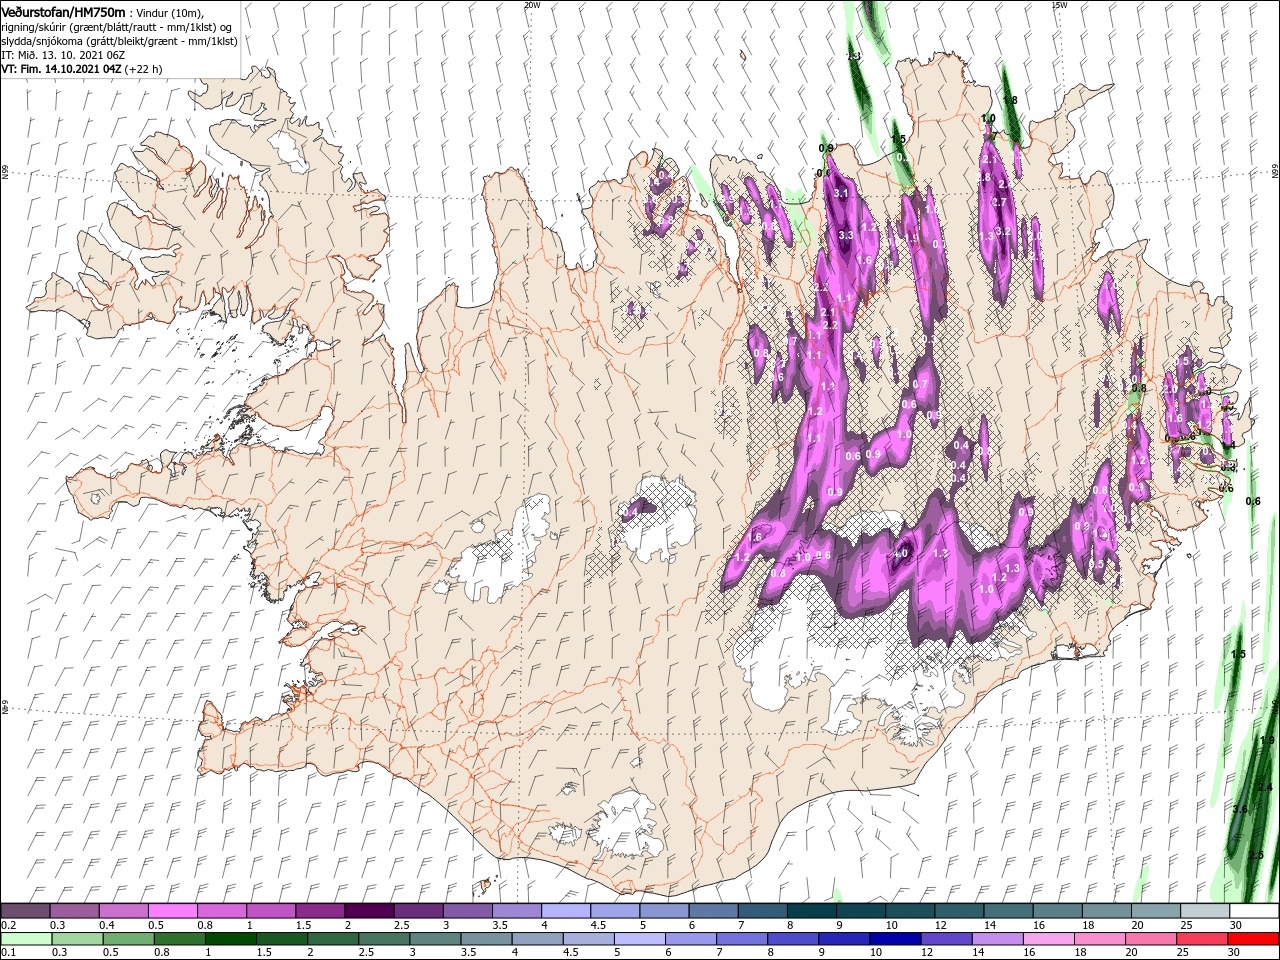This screenshot has height=960, width=1280.
Task: Click the 2.7 snowfall value in northeast
Action: point(998,202)
